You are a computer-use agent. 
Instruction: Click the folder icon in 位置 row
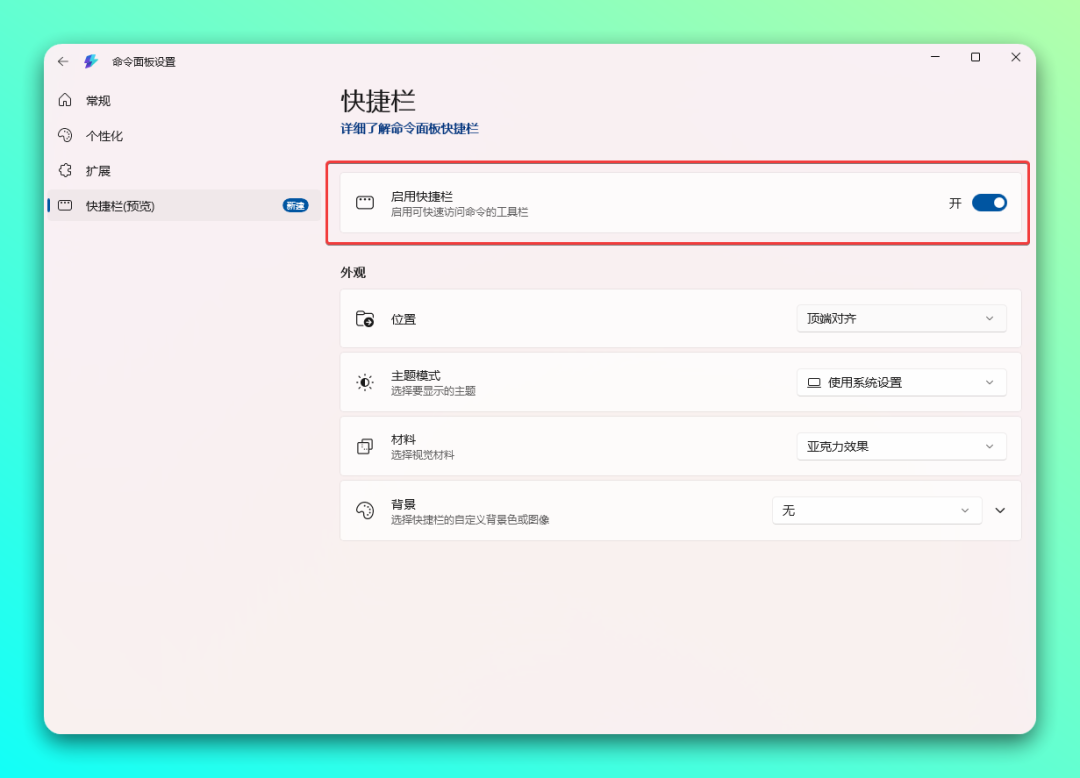point(365,319)
